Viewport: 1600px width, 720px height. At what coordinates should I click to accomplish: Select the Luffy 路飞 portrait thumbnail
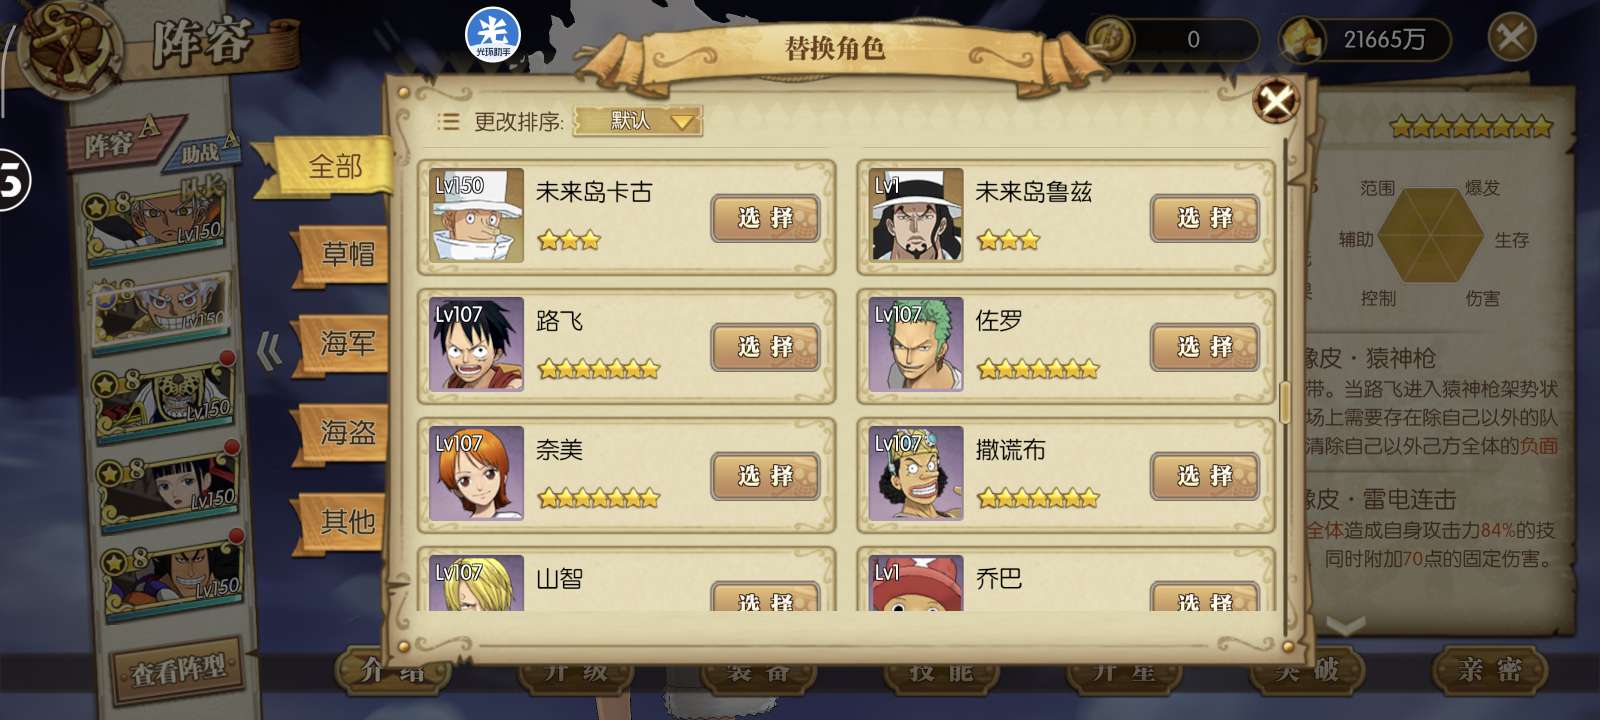click(x=476, y=344)
